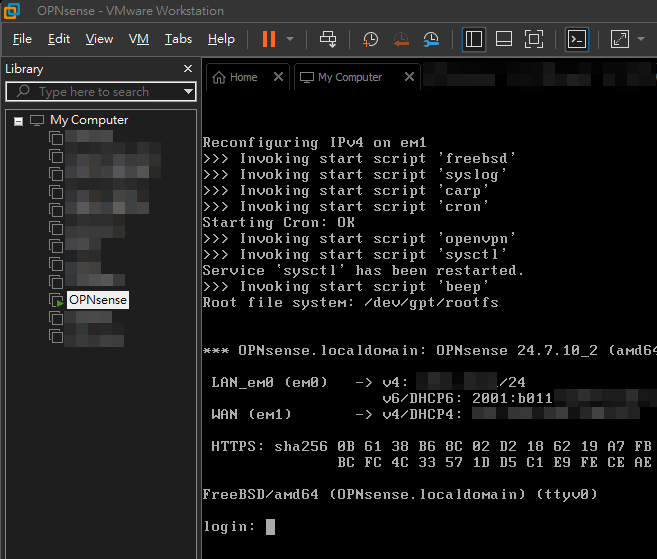Click the 'Library' panel title
This screenshot has height=559, width=657.
coord(24,69)
